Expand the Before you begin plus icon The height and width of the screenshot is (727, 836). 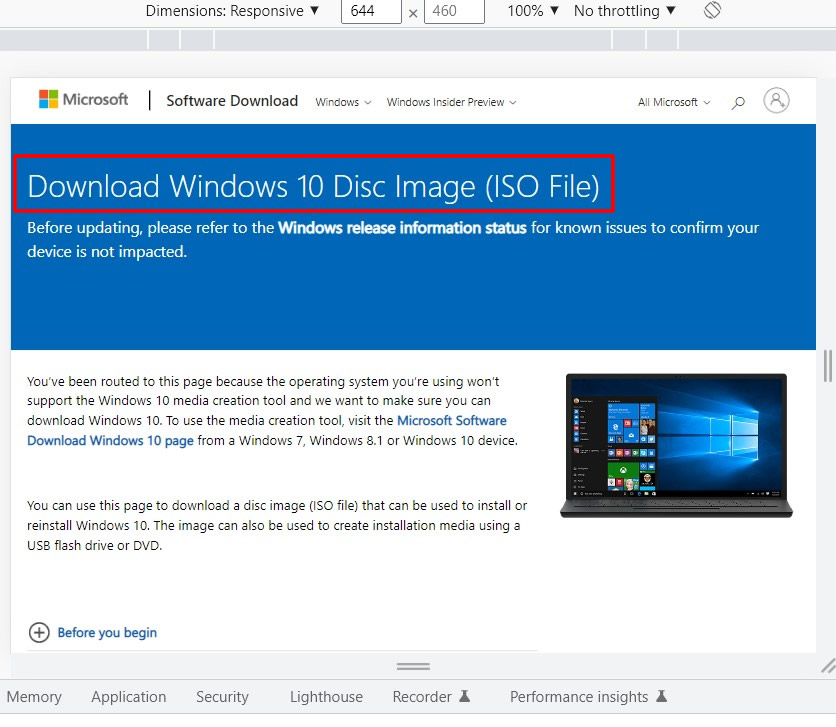[x=39, y=633]
